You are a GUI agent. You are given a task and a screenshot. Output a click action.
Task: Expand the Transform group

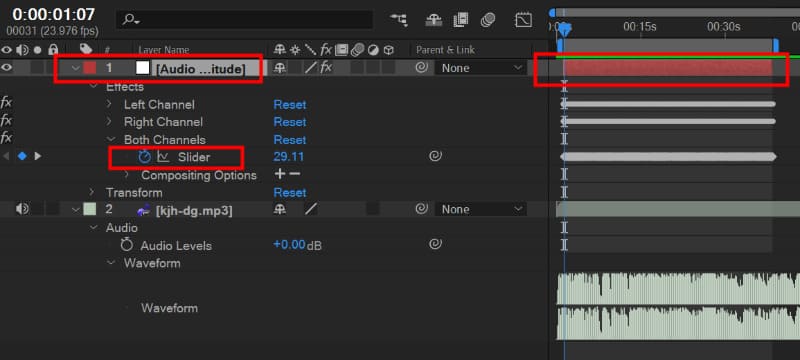pyautogui.click(x=92, y=192)
